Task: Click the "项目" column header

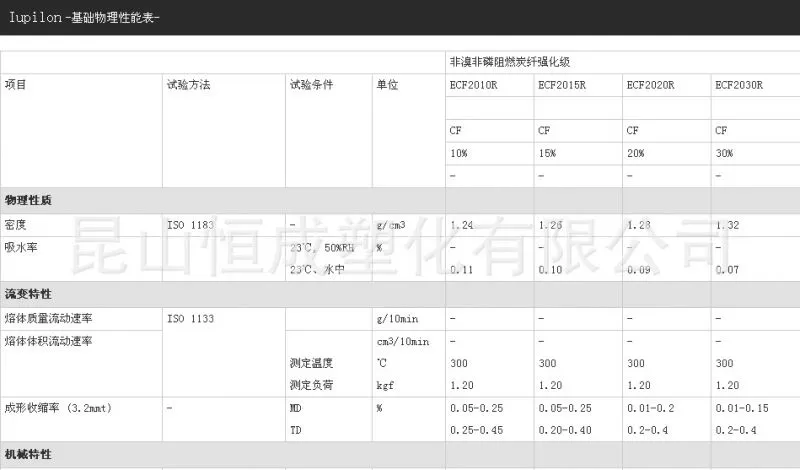Action: click(15, 85)
